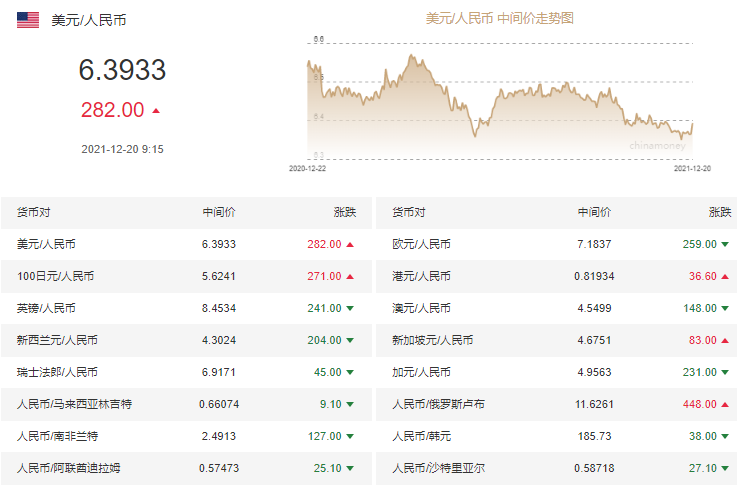Click the timestamp 2021-12-20 9:15

click(122, 149)
